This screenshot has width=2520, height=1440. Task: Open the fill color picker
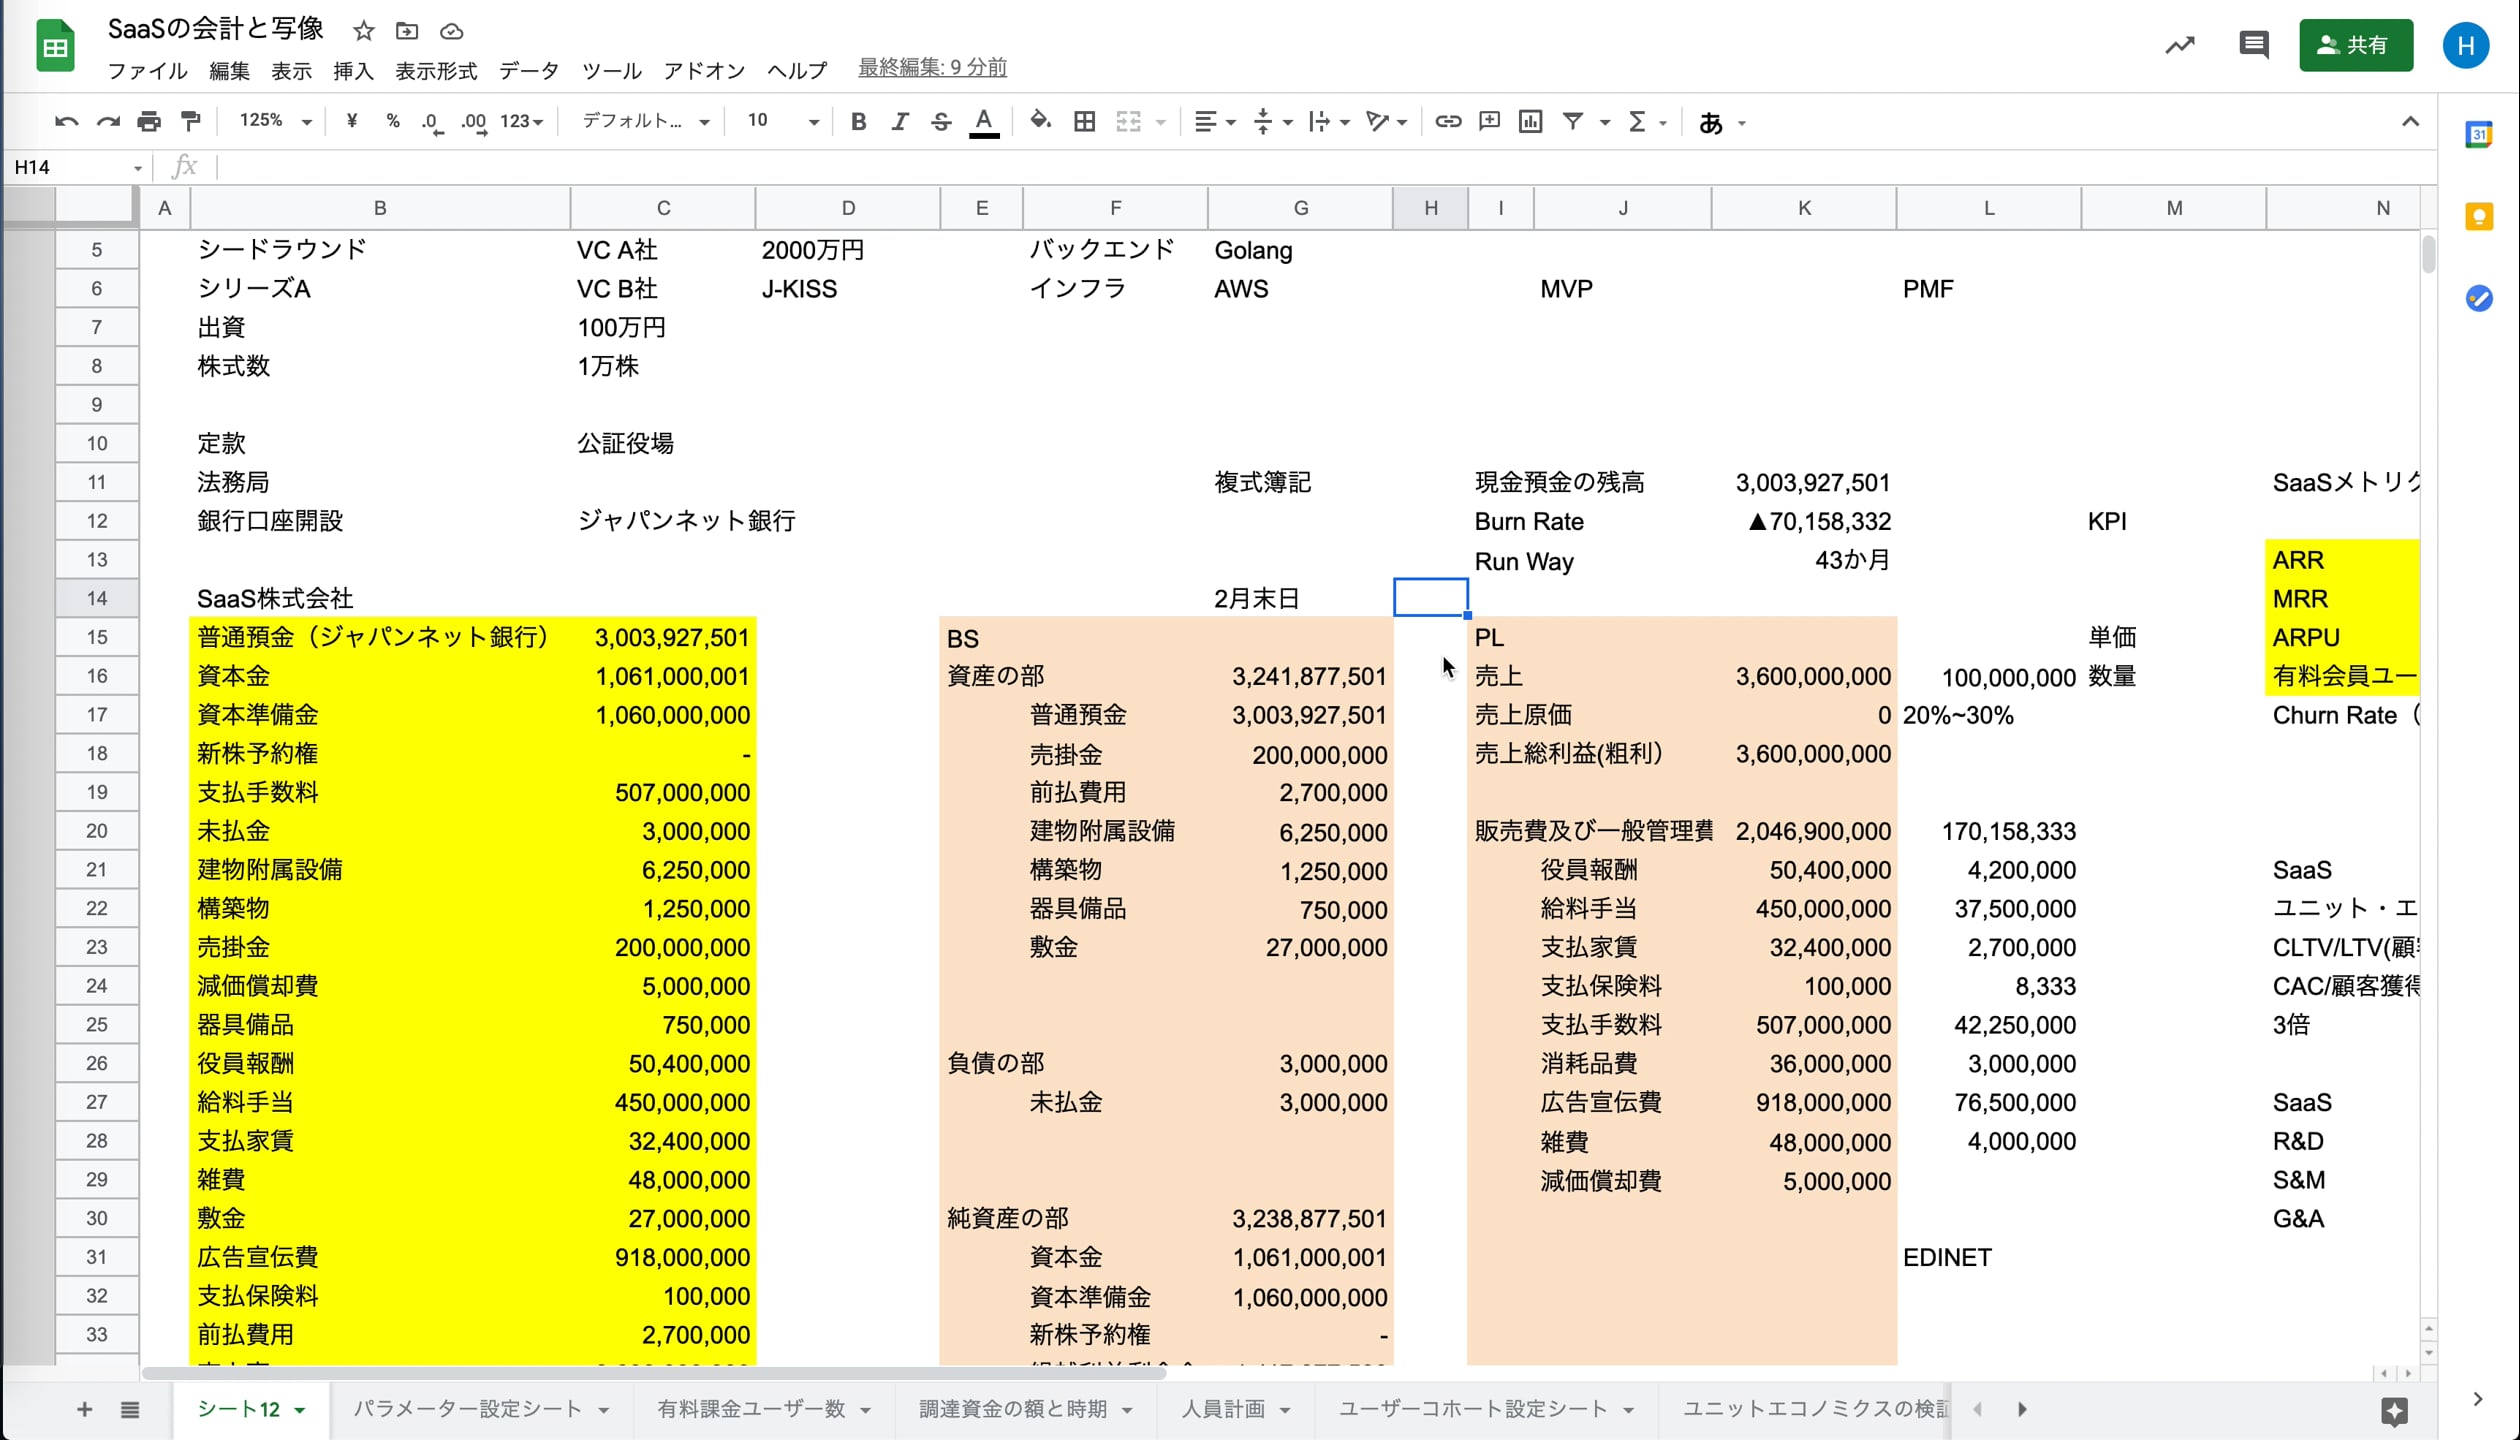[1040, 122]
